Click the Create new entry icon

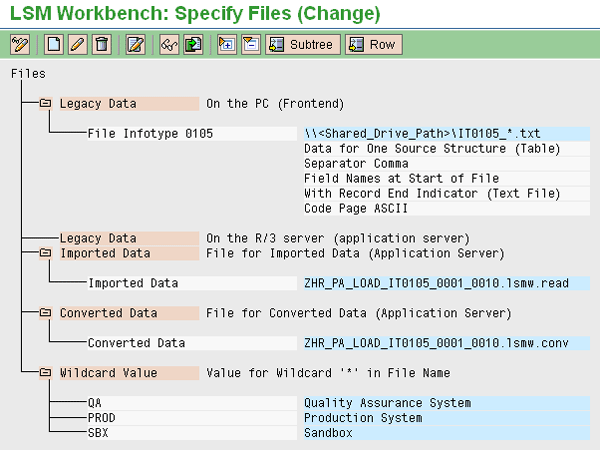pyautogui.click(x=54, y=44)
